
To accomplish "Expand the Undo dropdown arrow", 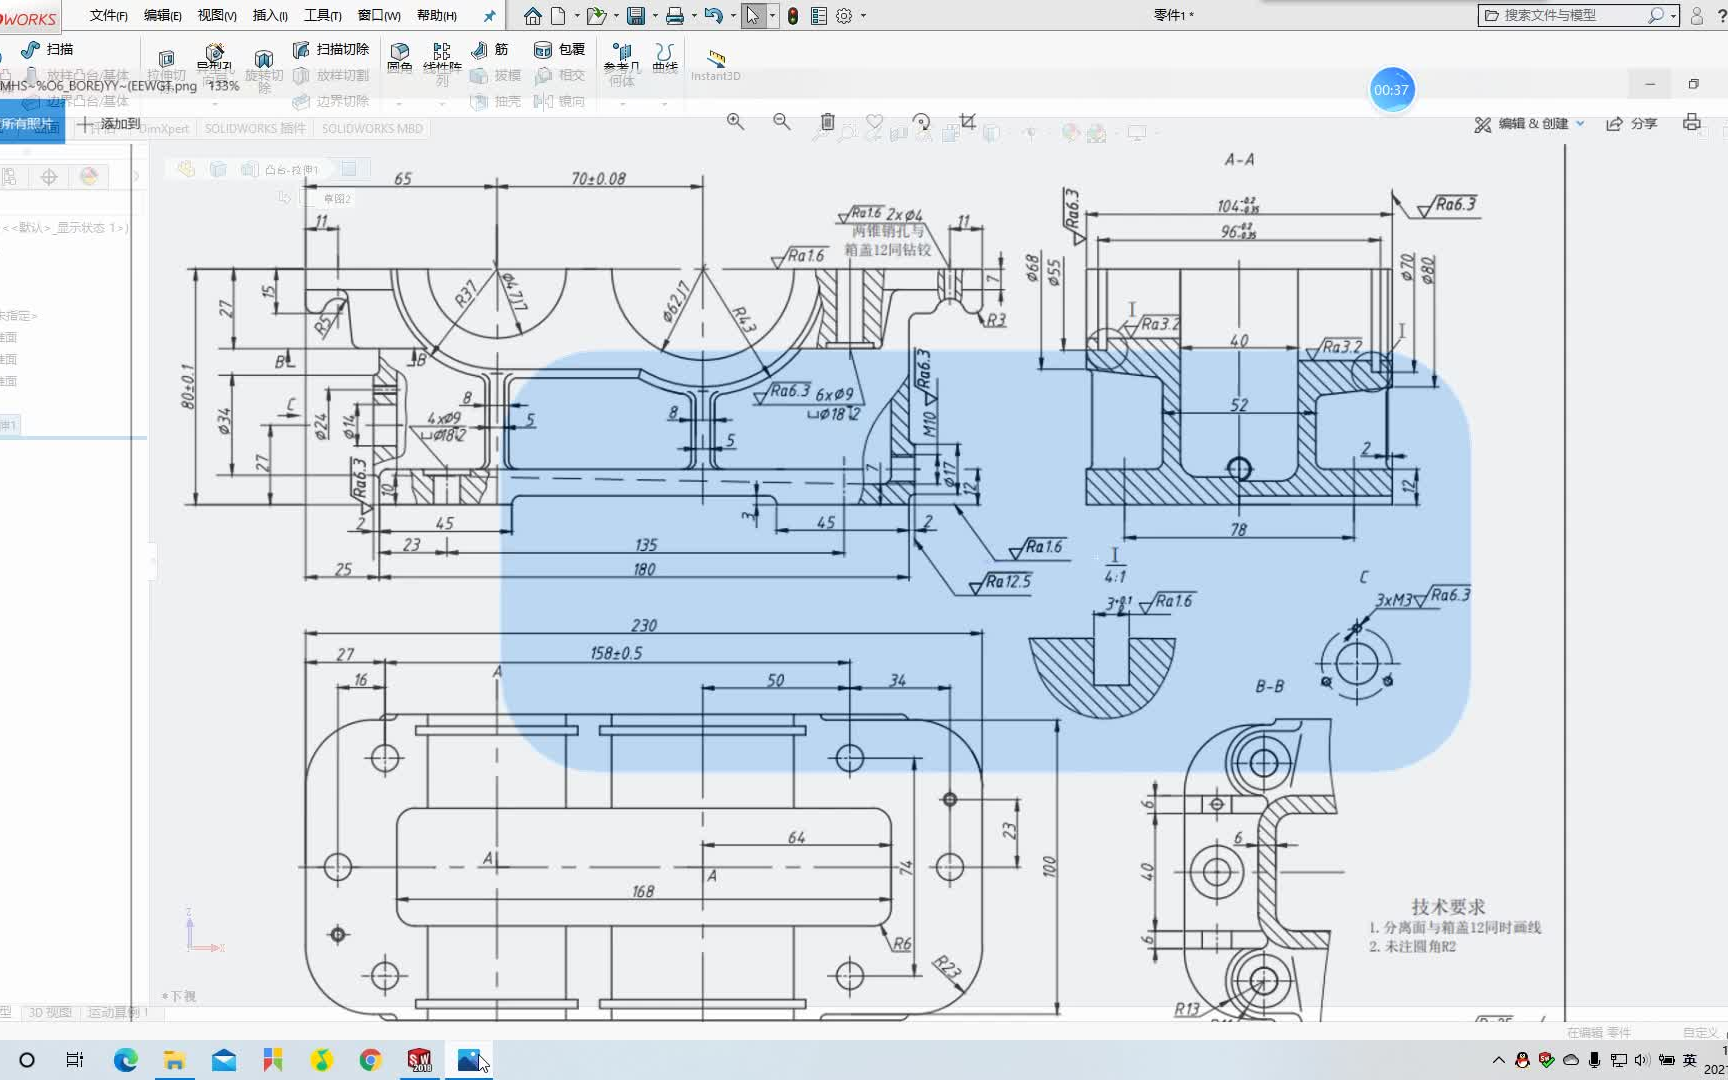I will [x=733, y=16].
